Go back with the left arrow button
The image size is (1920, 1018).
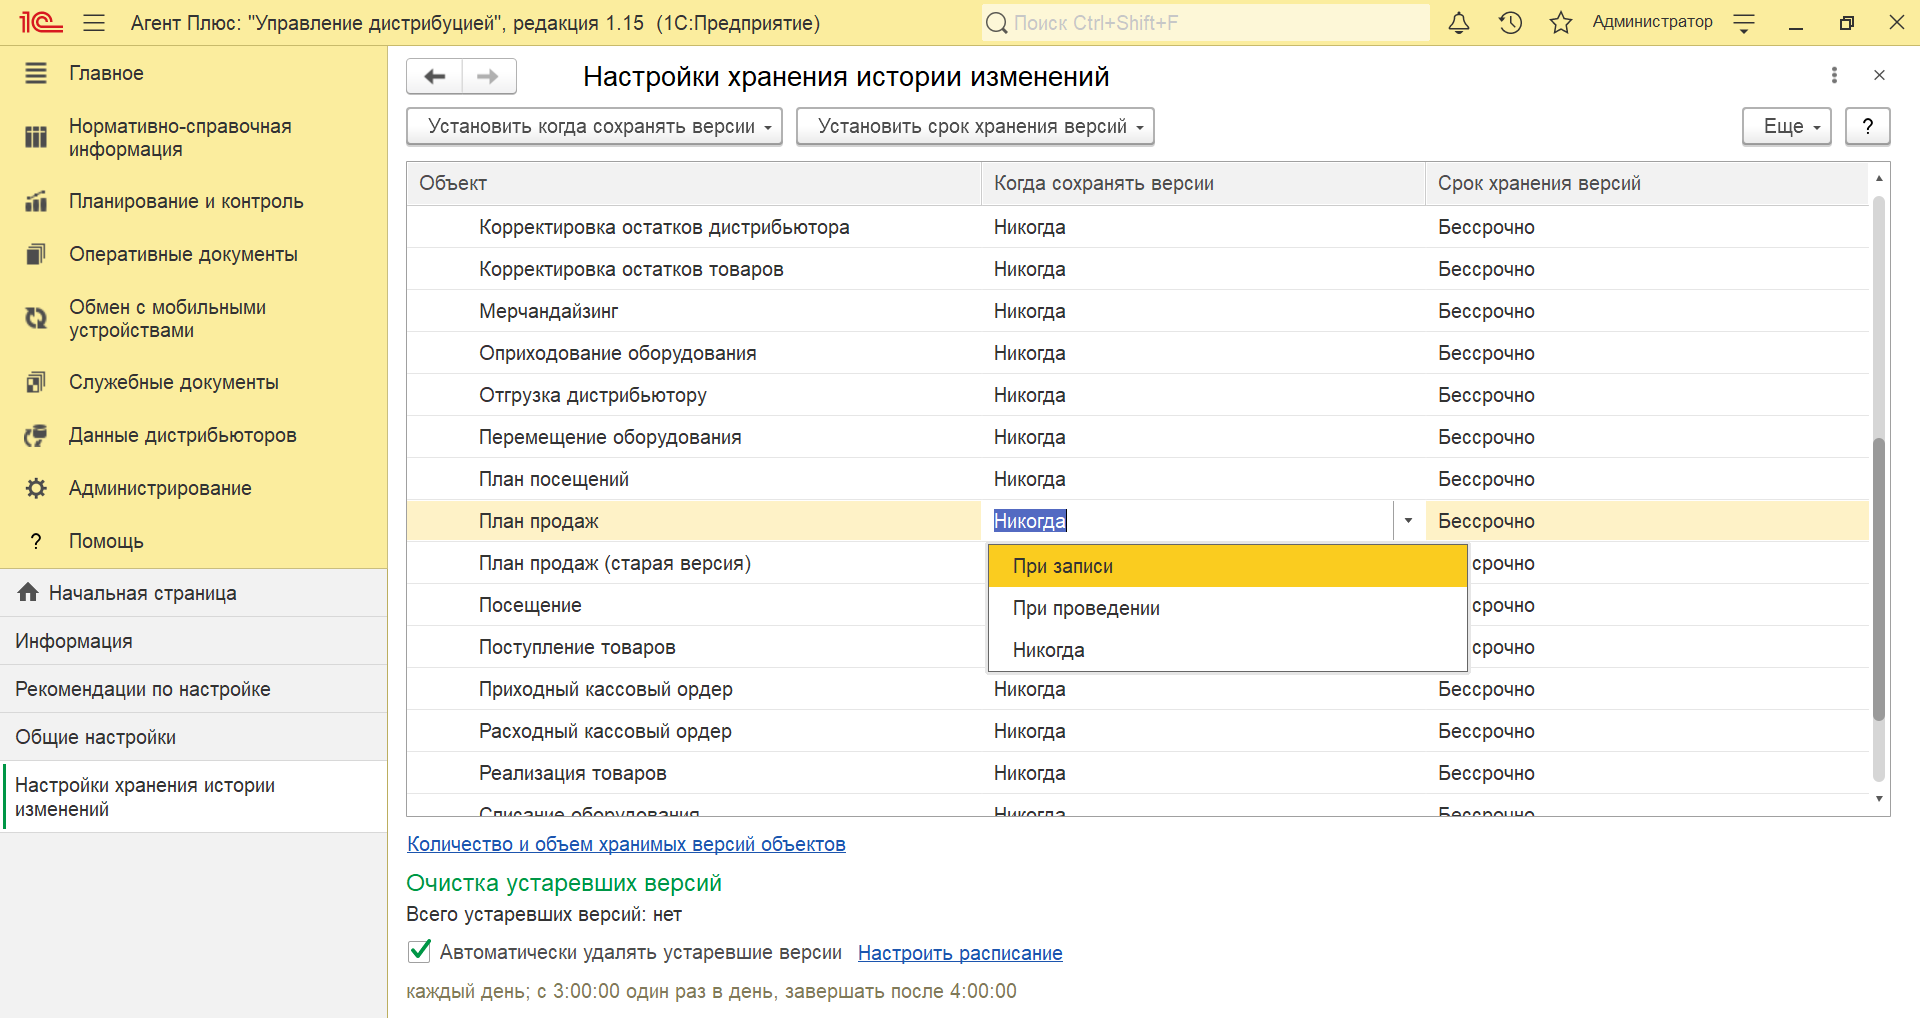click(x=434, y=76)
